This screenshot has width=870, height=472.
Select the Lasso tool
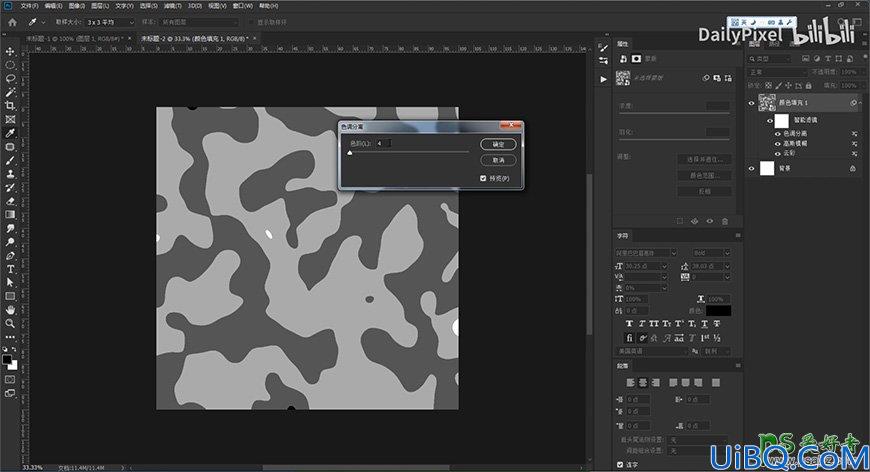pos(10,78)
